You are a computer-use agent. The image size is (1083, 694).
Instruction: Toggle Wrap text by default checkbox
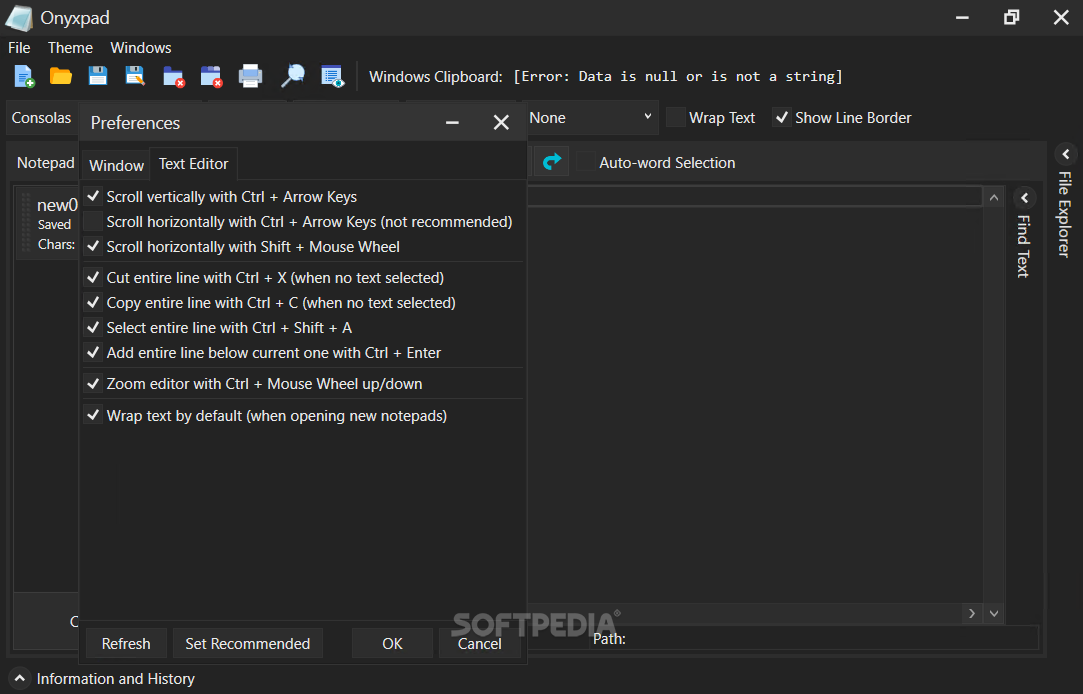click(x=93, y=414)
